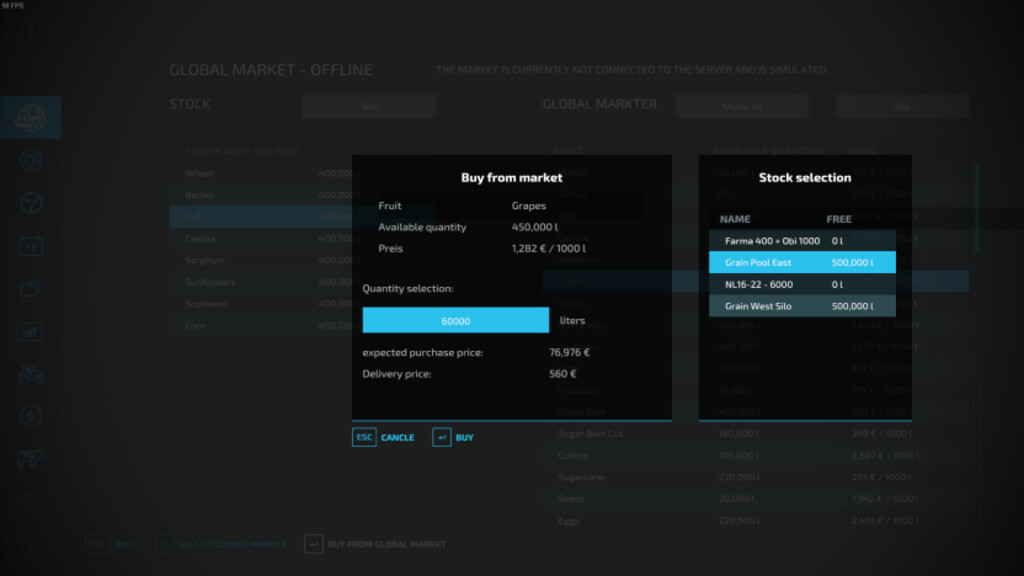
Task: View the statistics chart icon
Action: 30,330
